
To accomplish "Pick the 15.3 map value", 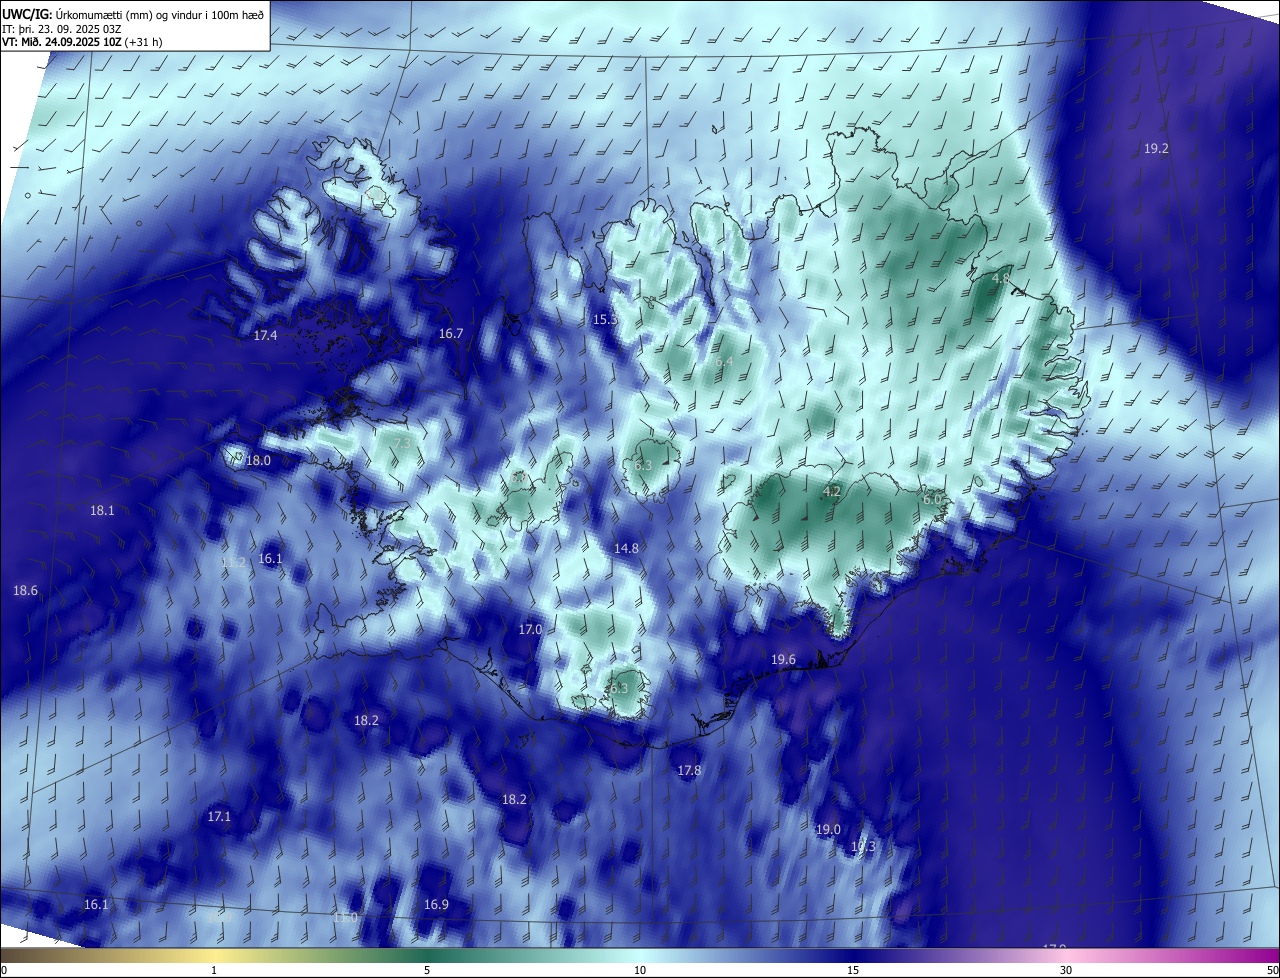I will pyautogui.click(x=605, y=319).
